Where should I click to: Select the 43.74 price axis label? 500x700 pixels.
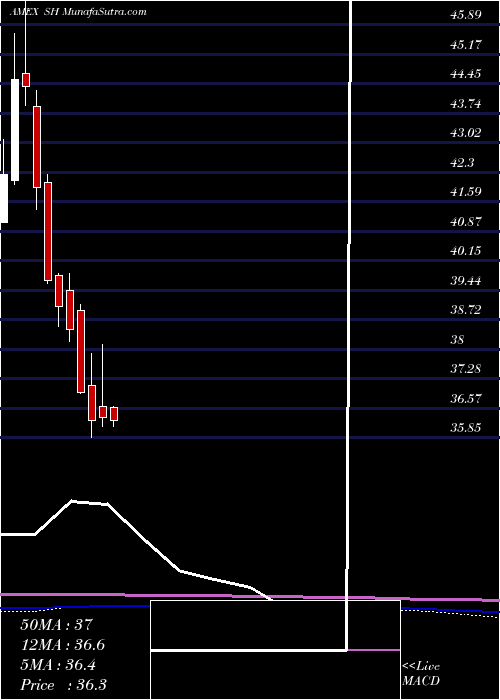466,104
